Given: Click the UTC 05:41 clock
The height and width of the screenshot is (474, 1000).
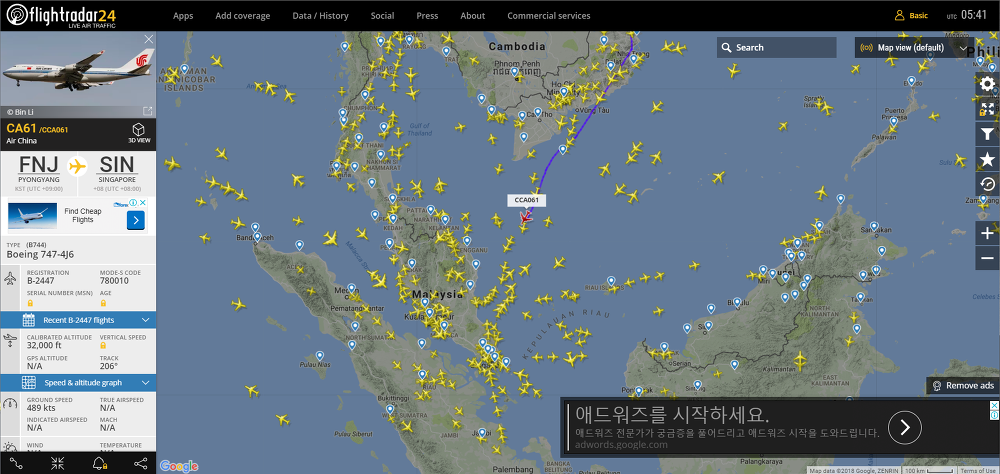Looking at the screenshot, I should click(x=967, y=15).
